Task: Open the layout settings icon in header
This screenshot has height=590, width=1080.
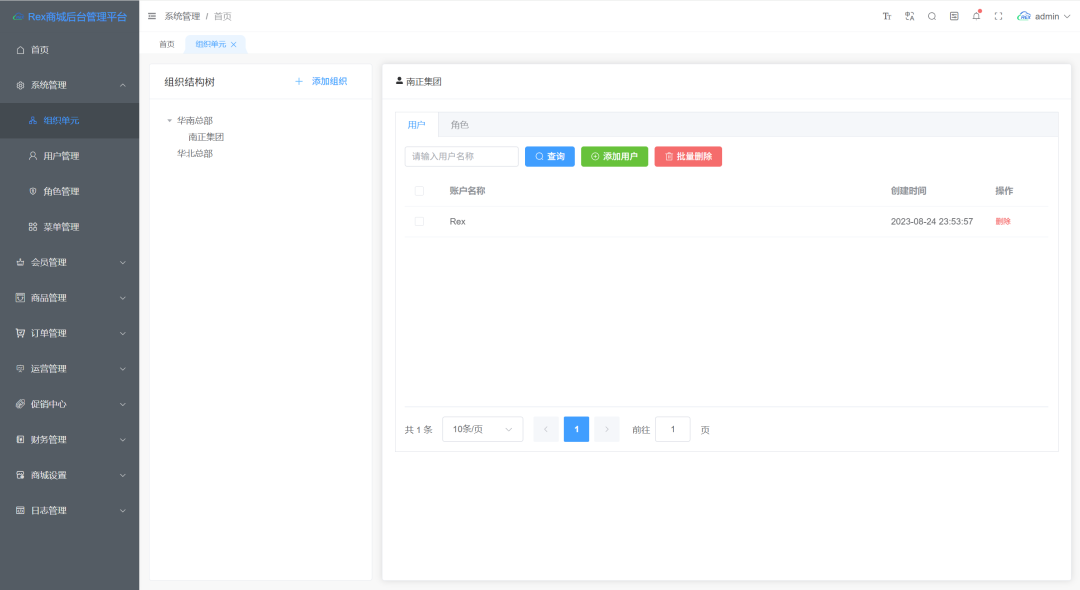Action: coord(954,16)
